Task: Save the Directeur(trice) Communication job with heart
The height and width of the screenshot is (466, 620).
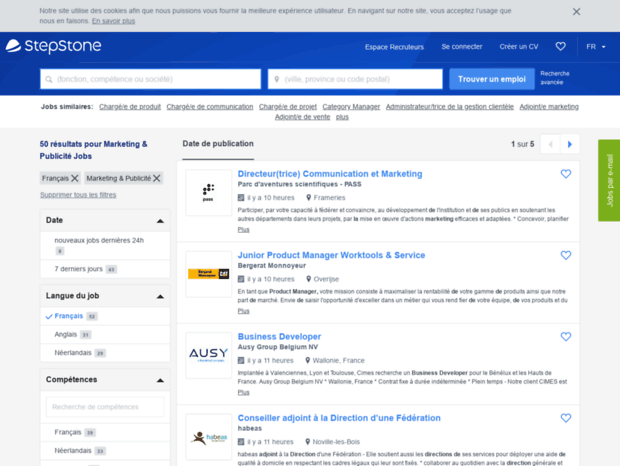Action: (x=566, y=174)
